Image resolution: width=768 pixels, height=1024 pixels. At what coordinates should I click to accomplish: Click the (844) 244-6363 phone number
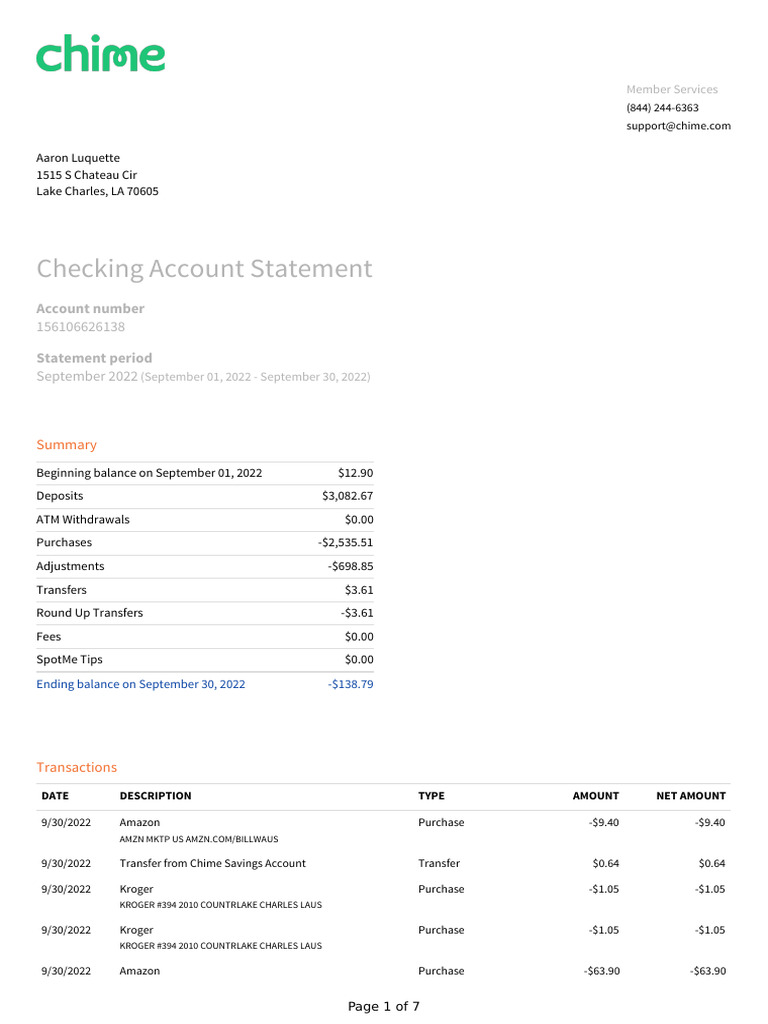point(662,108)
